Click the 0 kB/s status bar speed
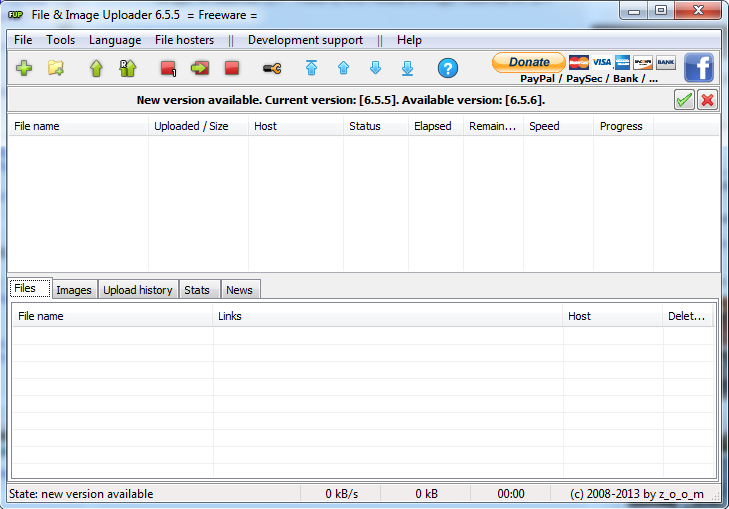This screenshot has height=509, width=729. tap(342, 494)
